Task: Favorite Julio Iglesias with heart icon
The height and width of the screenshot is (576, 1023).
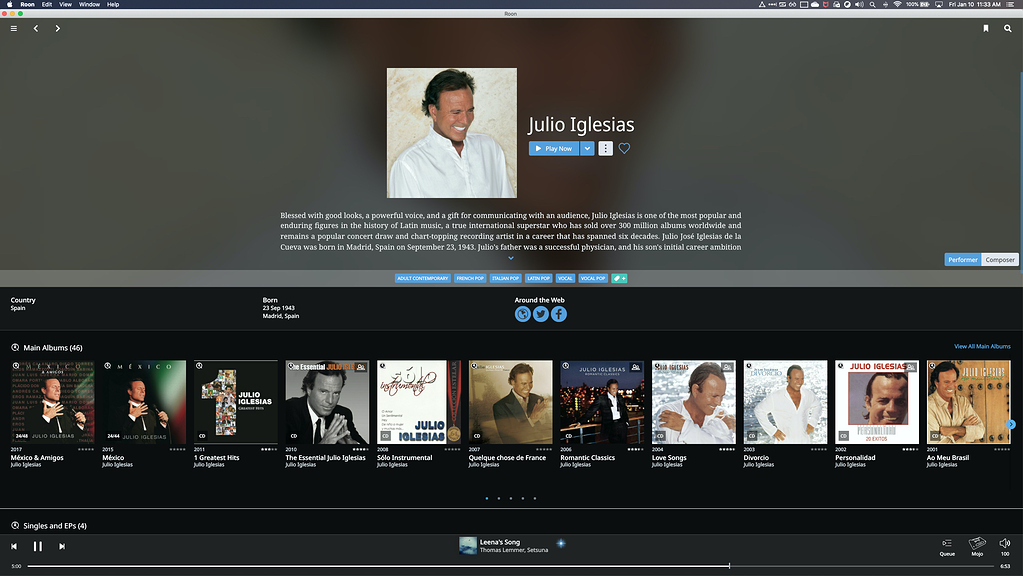Action: coord(624,149)
